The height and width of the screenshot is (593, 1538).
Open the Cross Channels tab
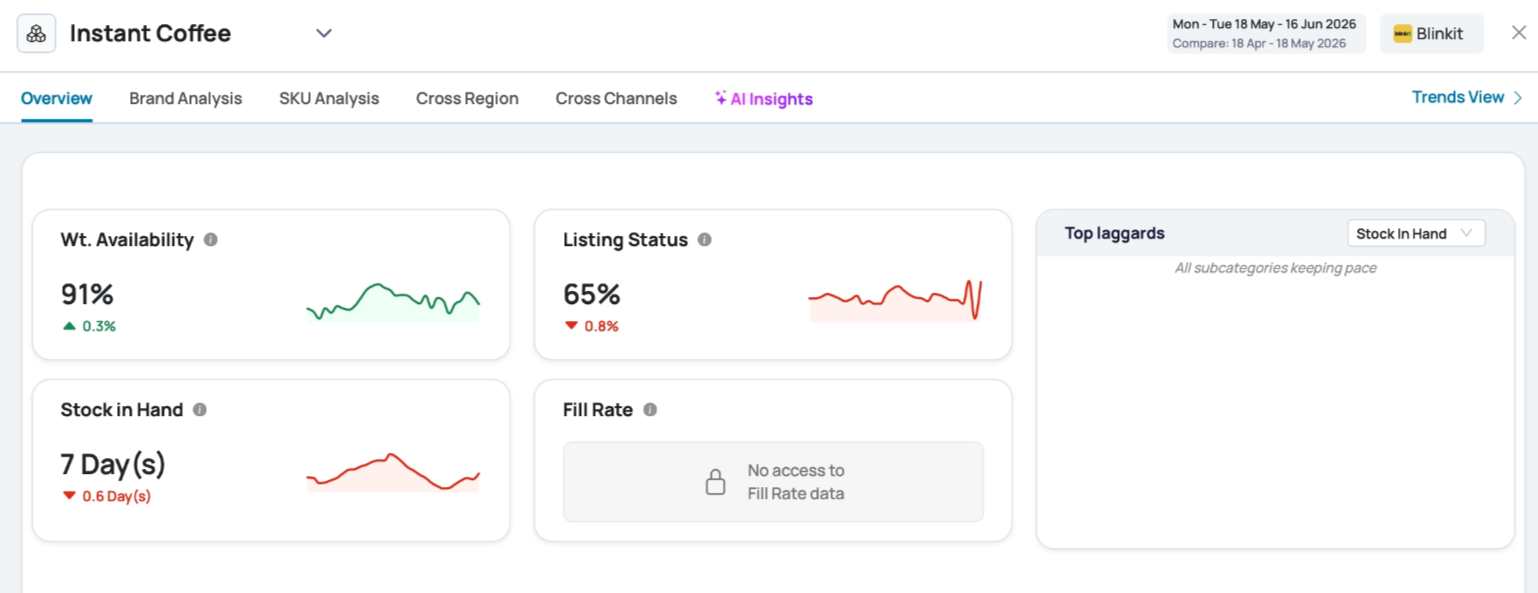(616, 98)
